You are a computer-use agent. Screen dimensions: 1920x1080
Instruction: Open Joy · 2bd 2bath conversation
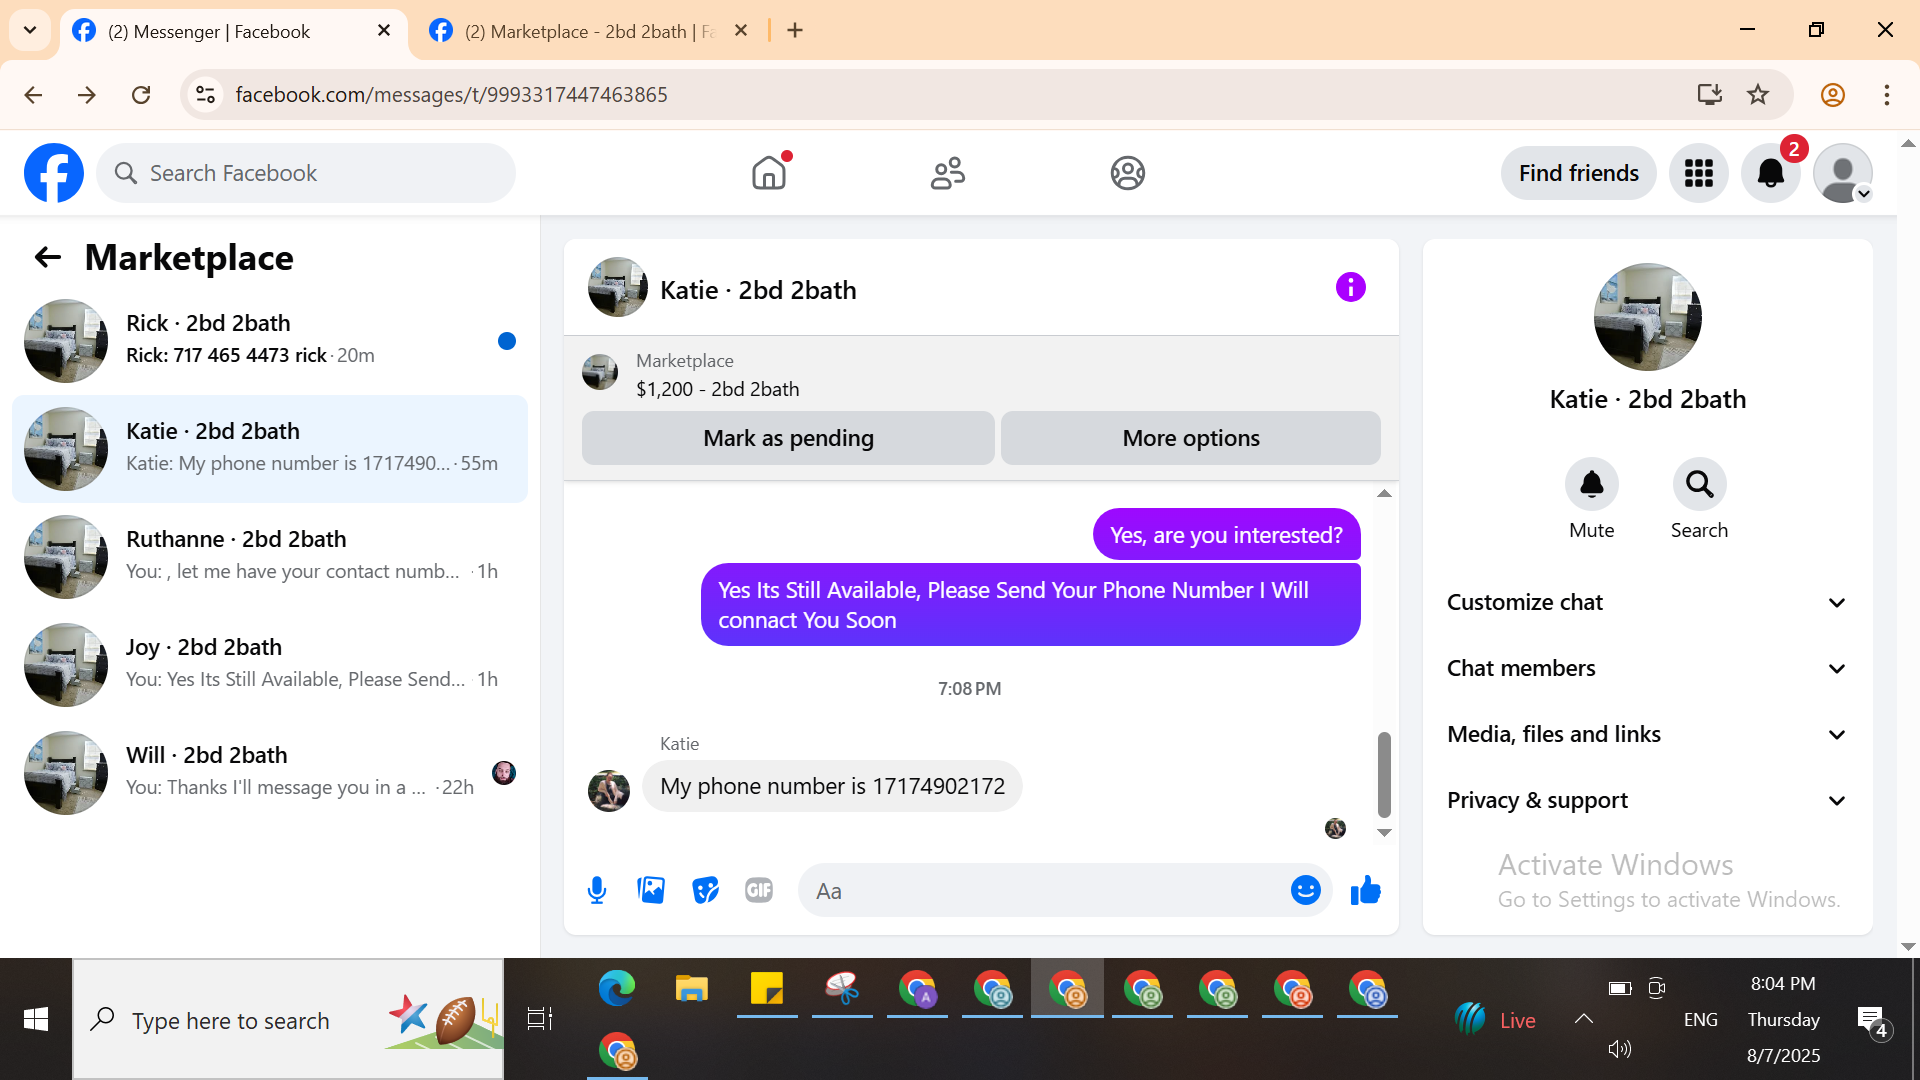(270, 665)
